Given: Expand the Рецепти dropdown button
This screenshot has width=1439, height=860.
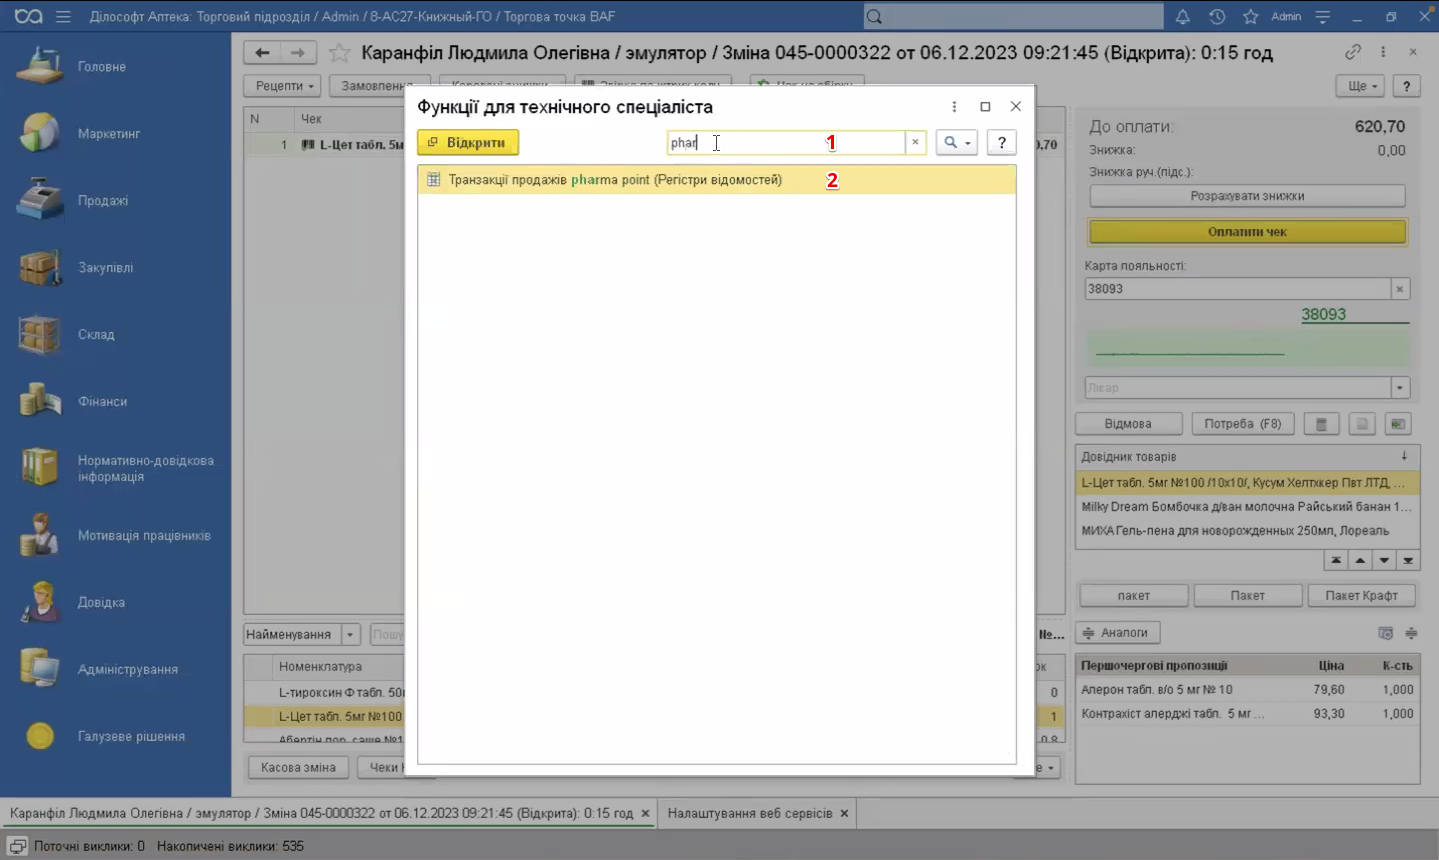Looking at the screenshot, I should [283, 86].
